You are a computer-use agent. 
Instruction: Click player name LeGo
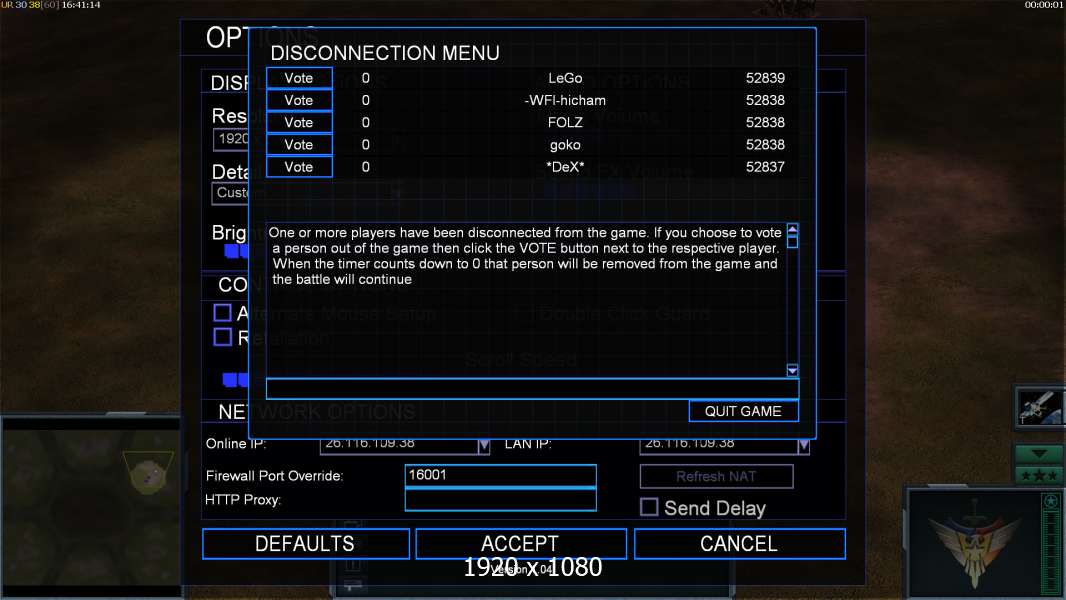click(565, 78)
